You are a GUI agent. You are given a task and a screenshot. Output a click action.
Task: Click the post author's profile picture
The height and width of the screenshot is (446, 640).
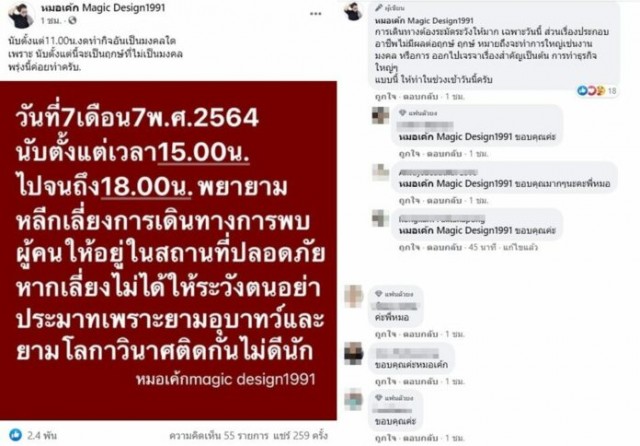click(x=21, y=15)
